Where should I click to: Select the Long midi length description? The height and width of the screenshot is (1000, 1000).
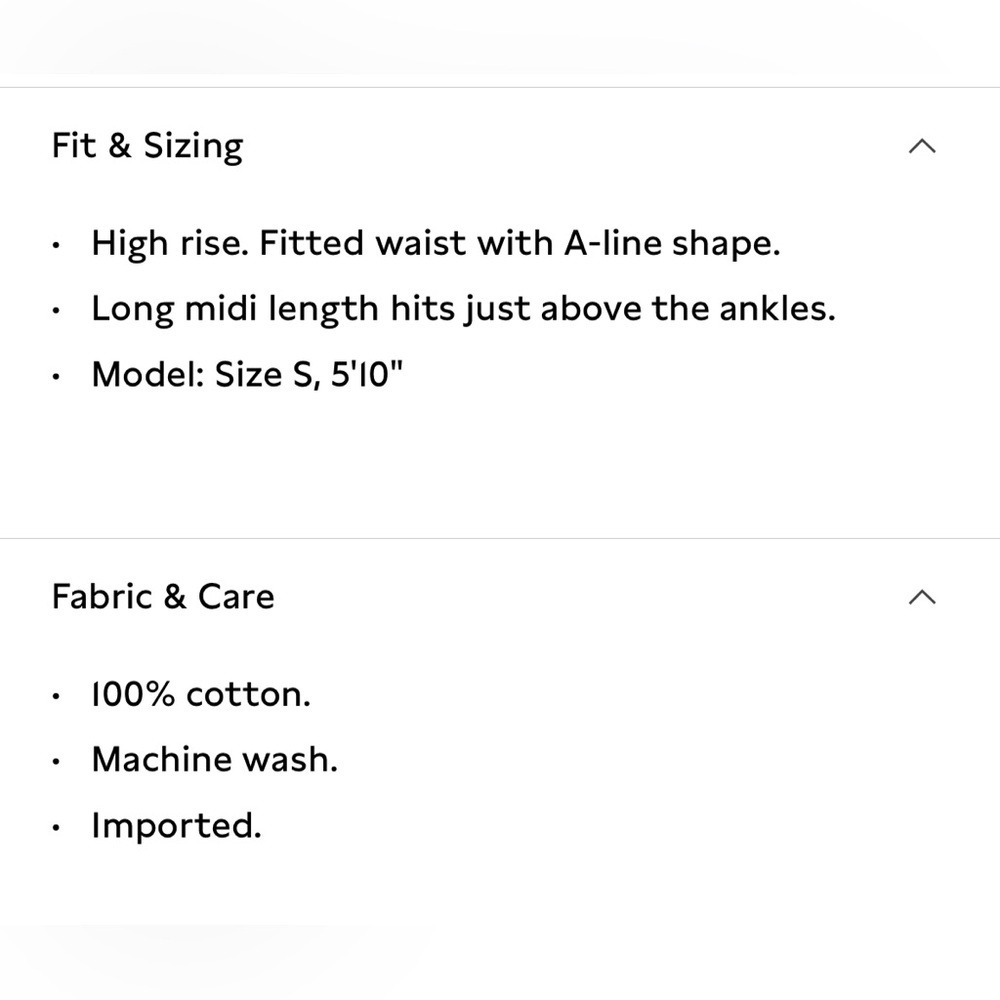click(x=464, y=309)
